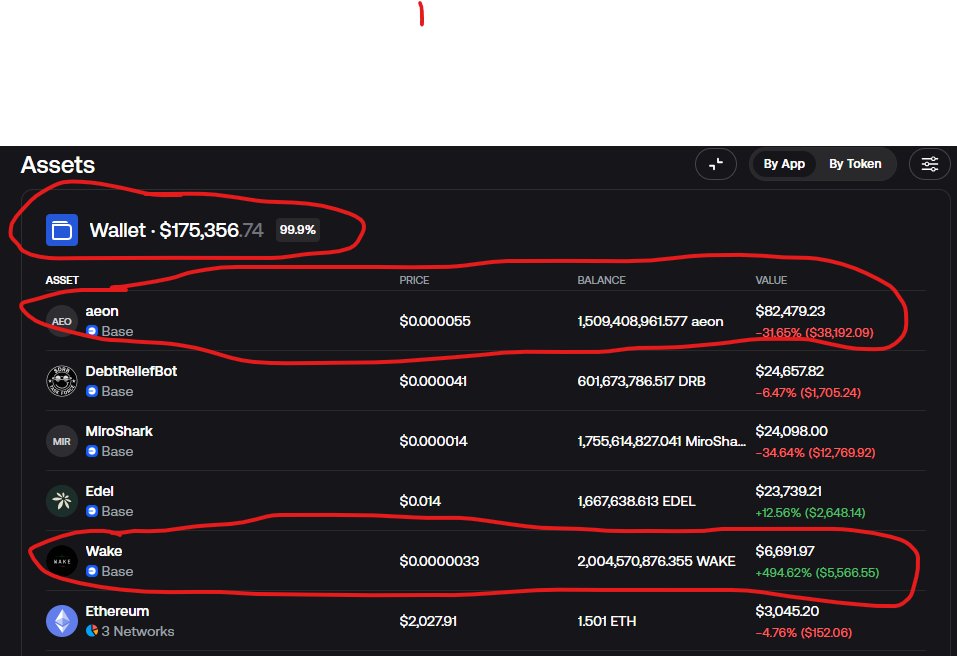Click the balance 1,667,638.613 EDEL

[x=636, y=501]
